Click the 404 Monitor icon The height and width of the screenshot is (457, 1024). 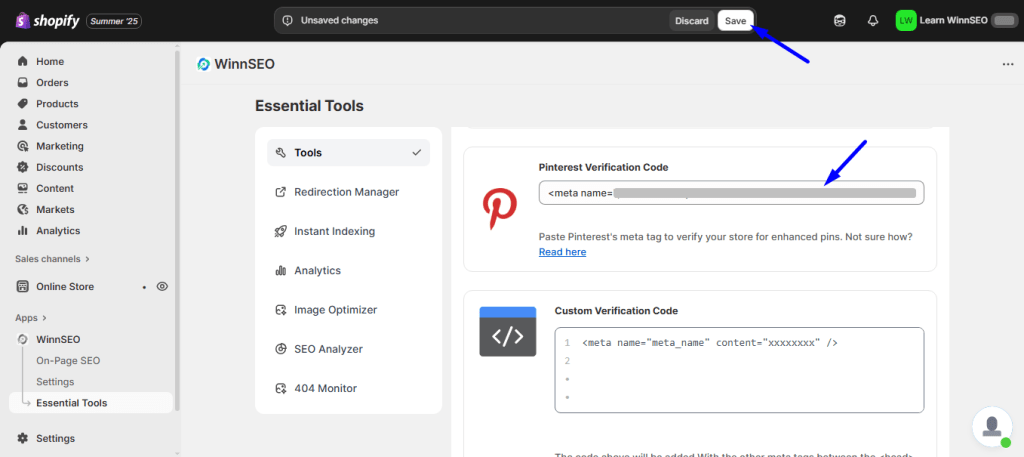pos(281,388)
